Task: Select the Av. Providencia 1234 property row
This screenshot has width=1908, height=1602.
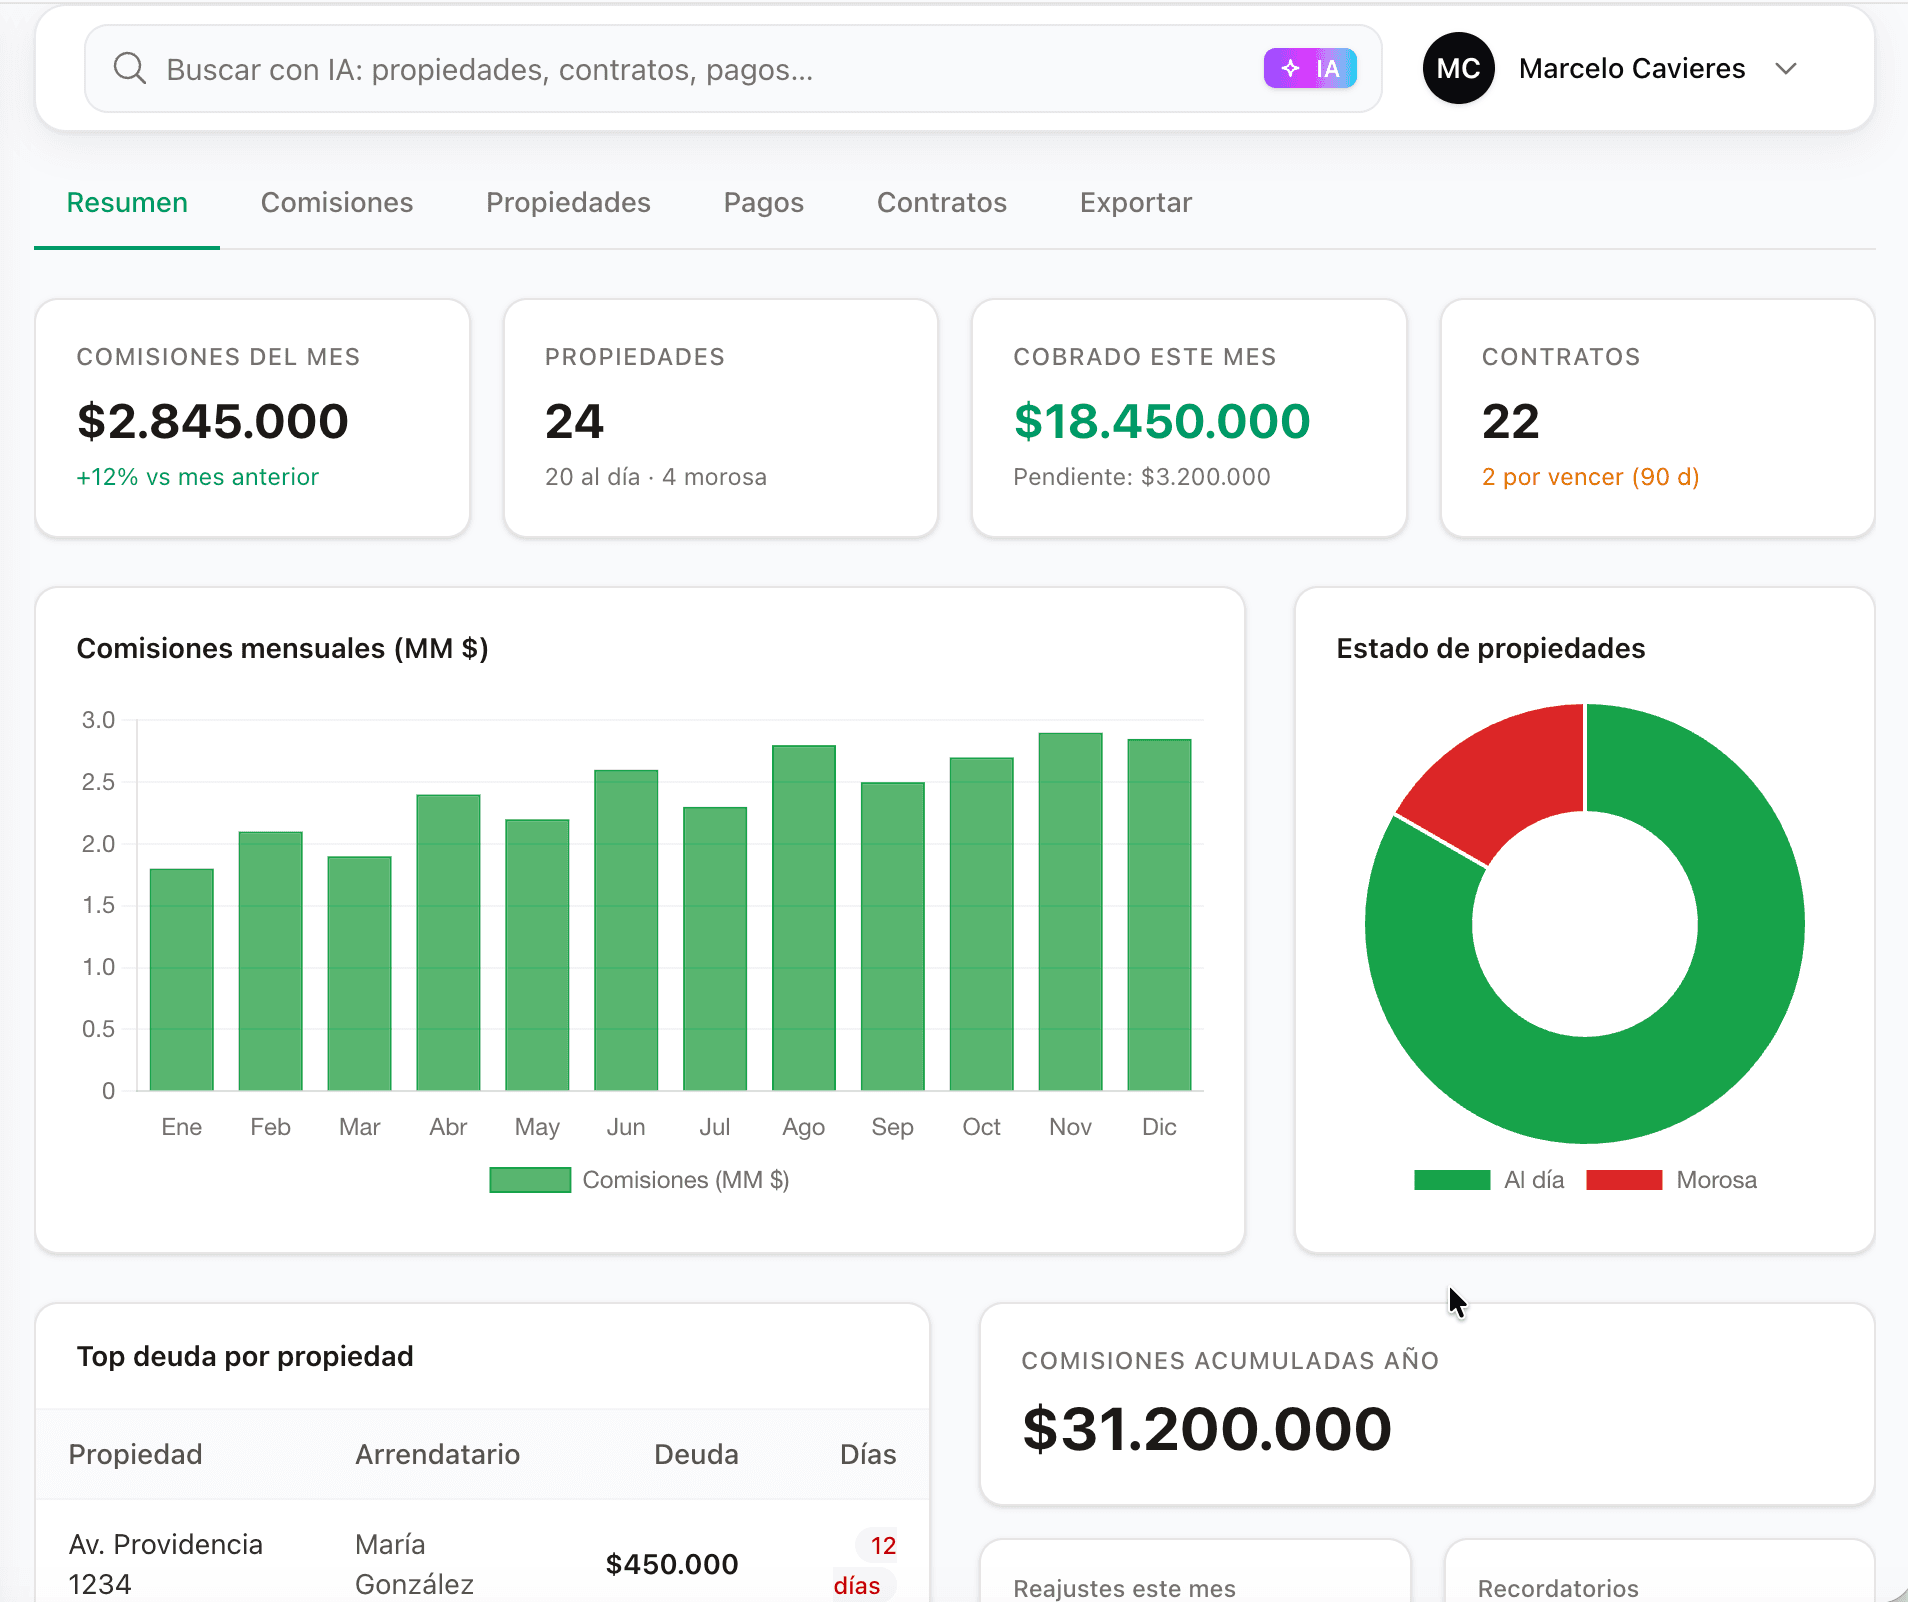Action: pos(166,1563)
